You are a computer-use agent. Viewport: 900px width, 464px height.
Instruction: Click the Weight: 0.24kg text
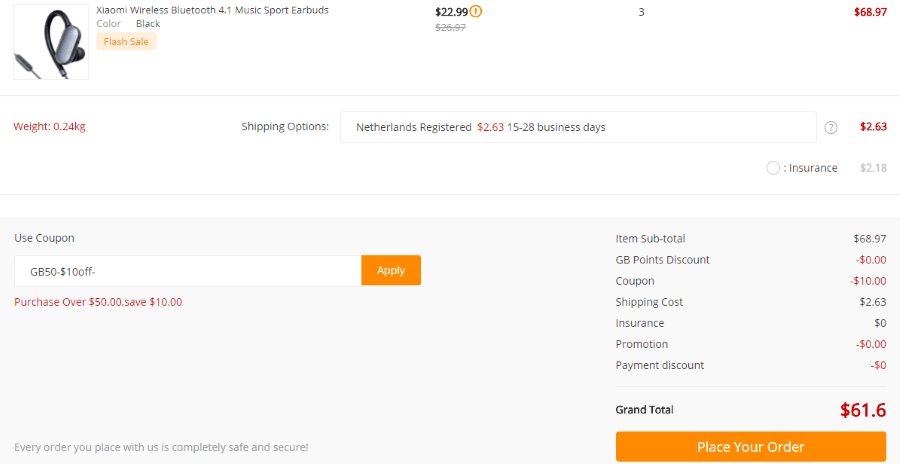(49, 126)
